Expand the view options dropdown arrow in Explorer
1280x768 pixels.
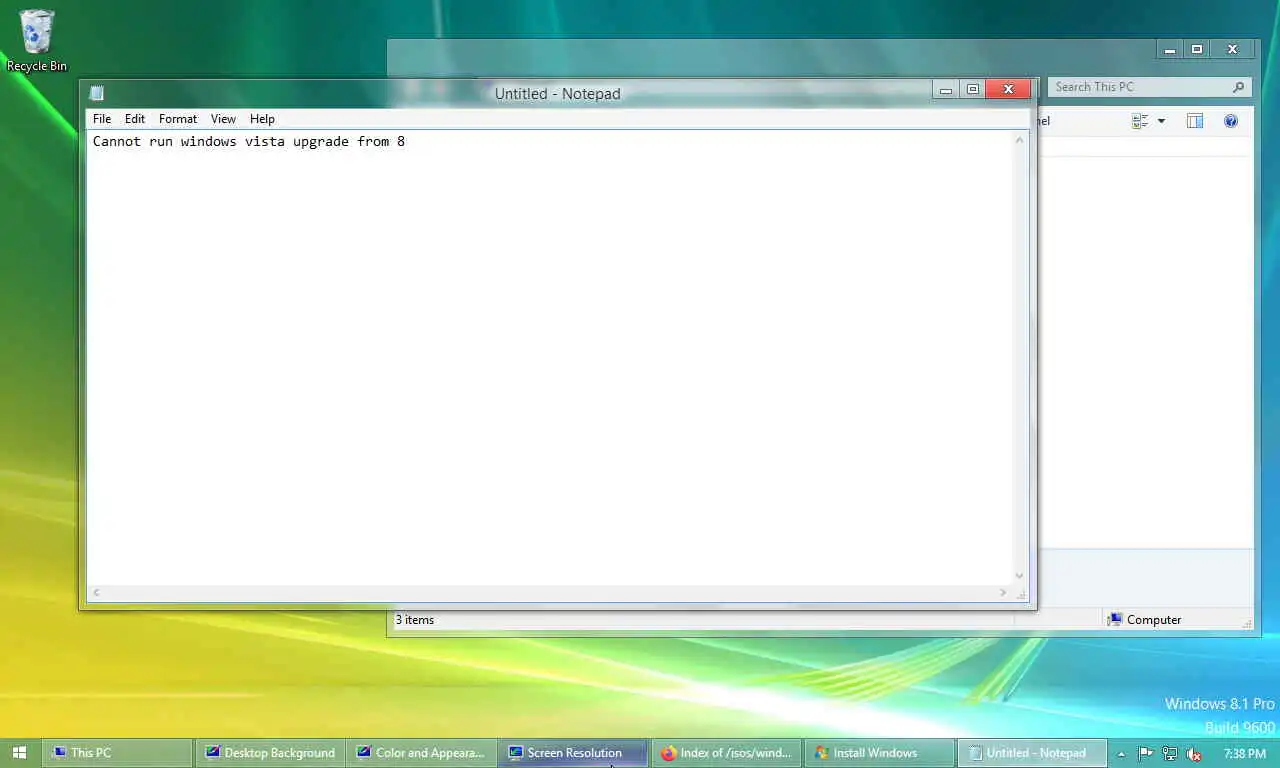(1161, 121)
